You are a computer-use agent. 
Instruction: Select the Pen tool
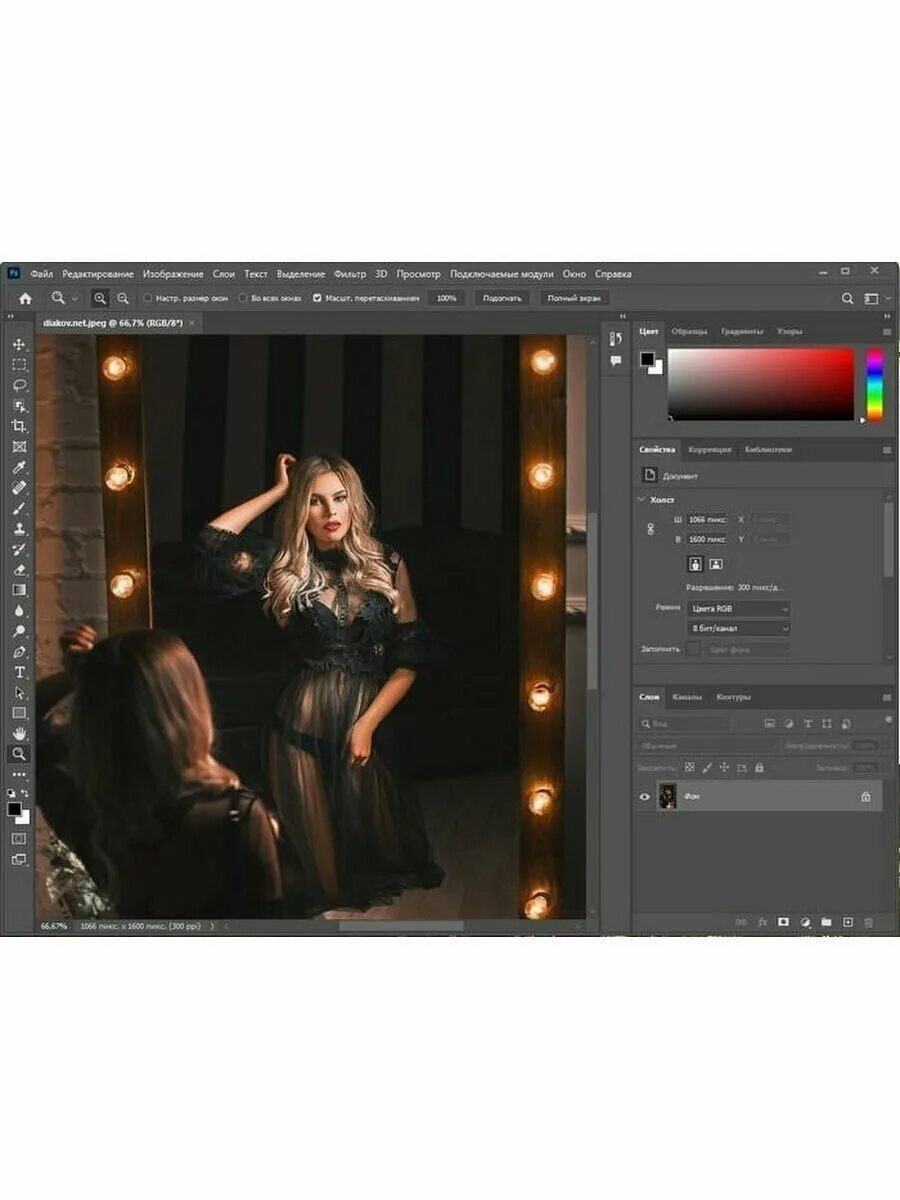19,651
